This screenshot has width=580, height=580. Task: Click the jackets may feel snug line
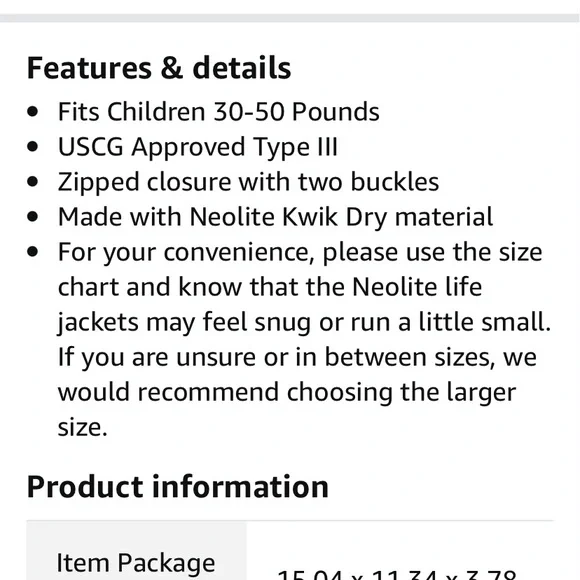304,323
